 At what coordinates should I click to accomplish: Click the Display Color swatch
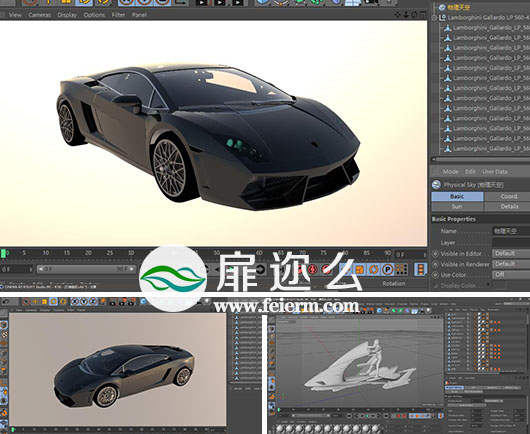(499, 285)
